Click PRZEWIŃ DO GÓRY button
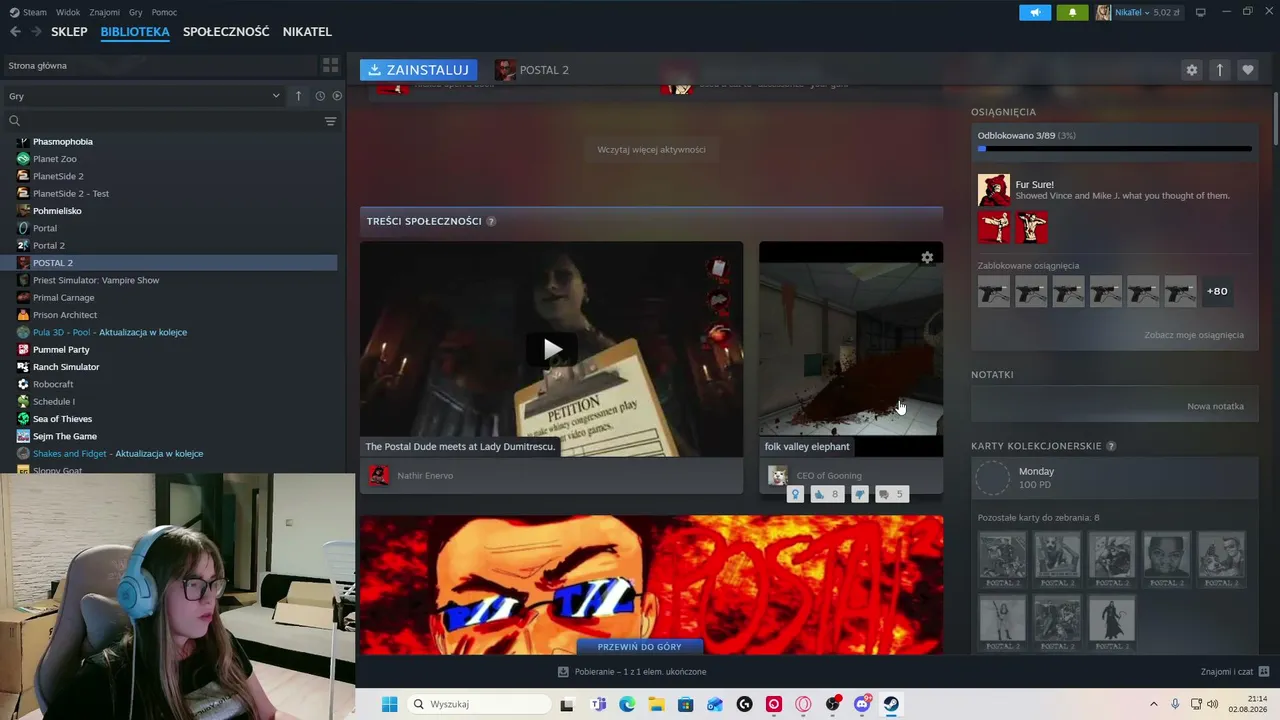This screenshot has height=720, width=1280. click(639, 647)
